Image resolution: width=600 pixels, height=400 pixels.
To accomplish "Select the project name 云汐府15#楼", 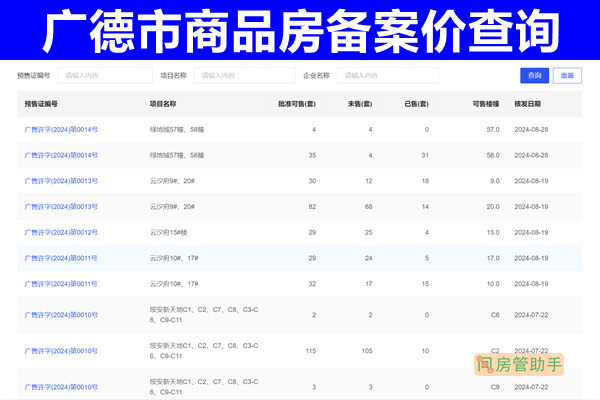I will pyautogui.click(x=168, y=232).
